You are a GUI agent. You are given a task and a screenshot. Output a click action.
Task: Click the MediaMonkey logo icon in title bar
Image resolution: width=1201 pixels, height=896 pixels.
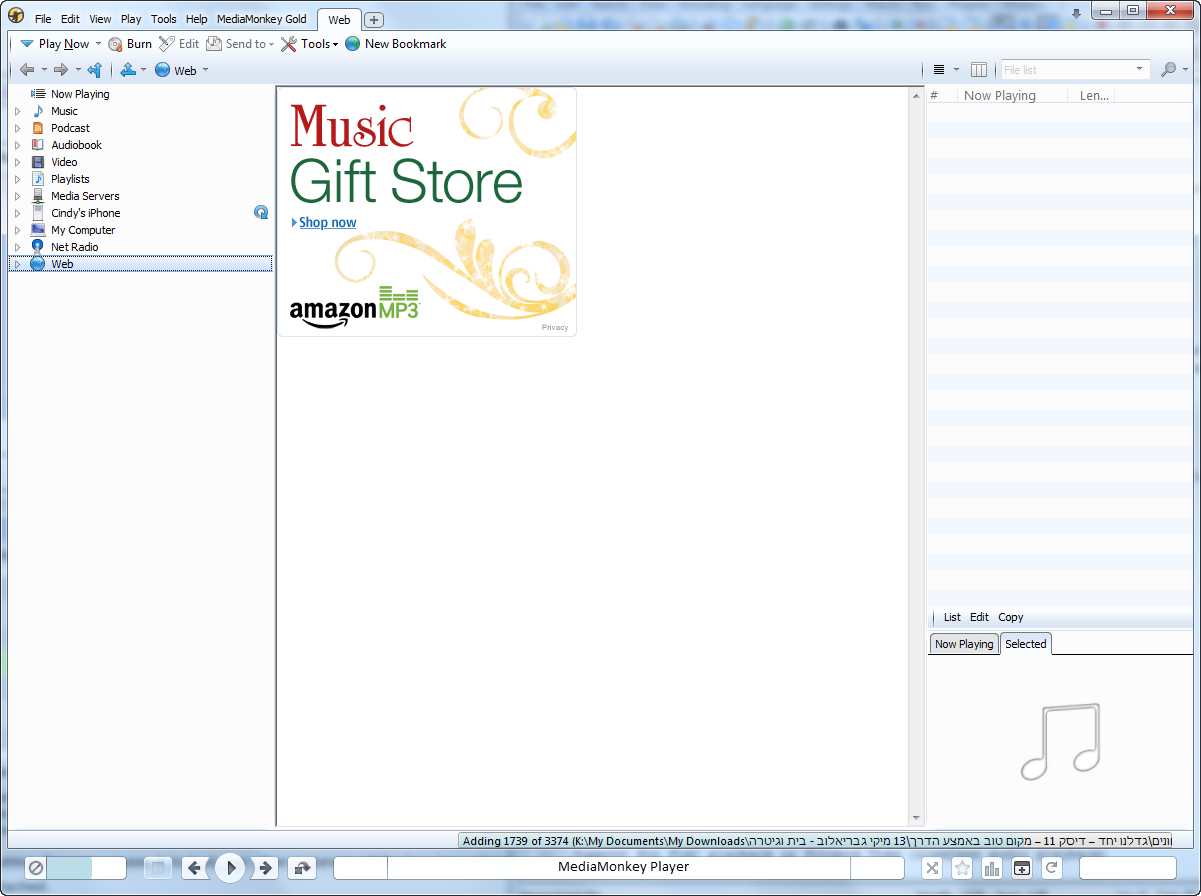pyautogui.click(x=16, y=17)
